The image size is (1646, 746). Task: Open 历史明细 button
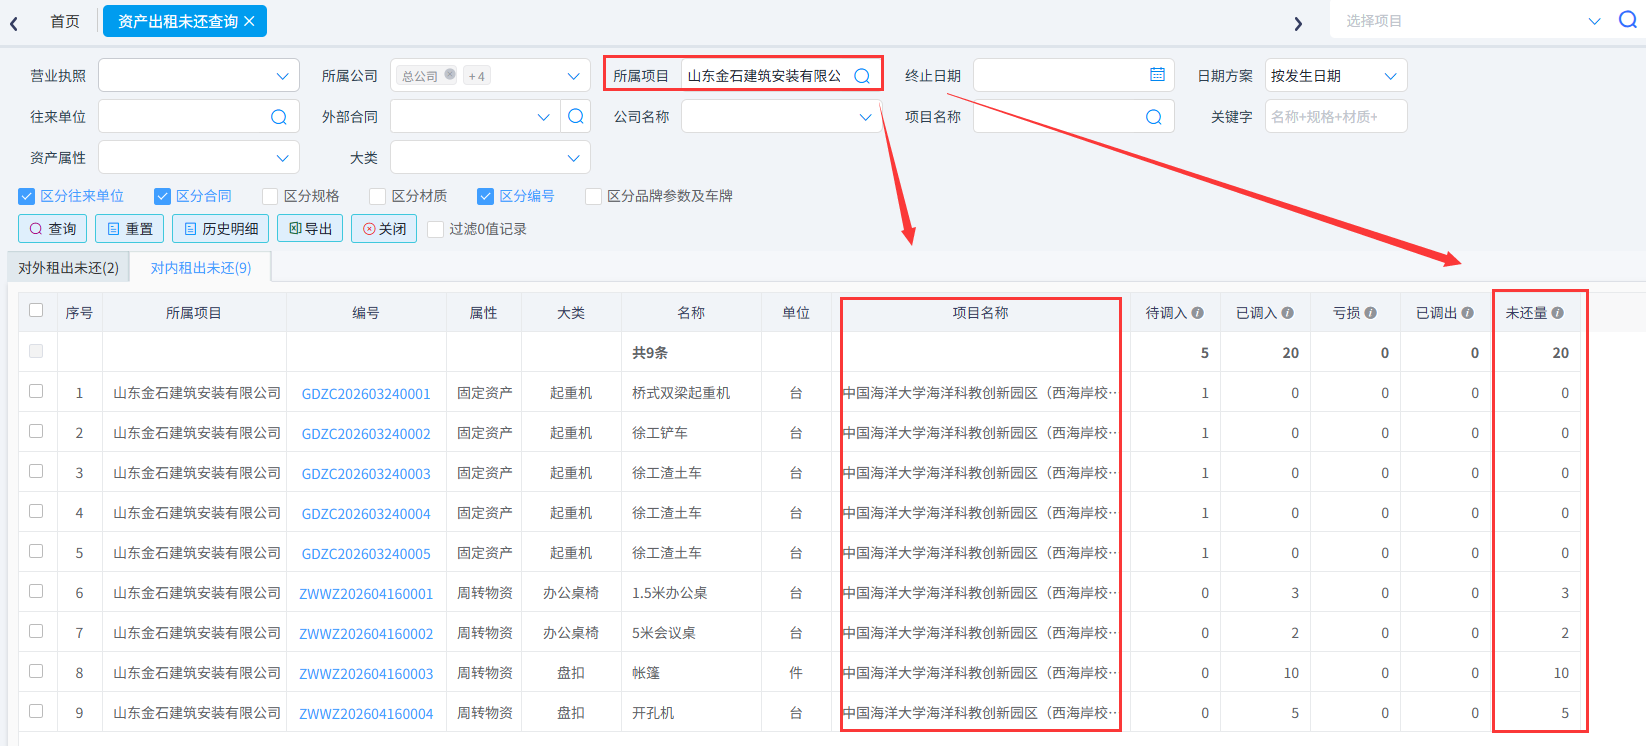(x=220, y=229)
